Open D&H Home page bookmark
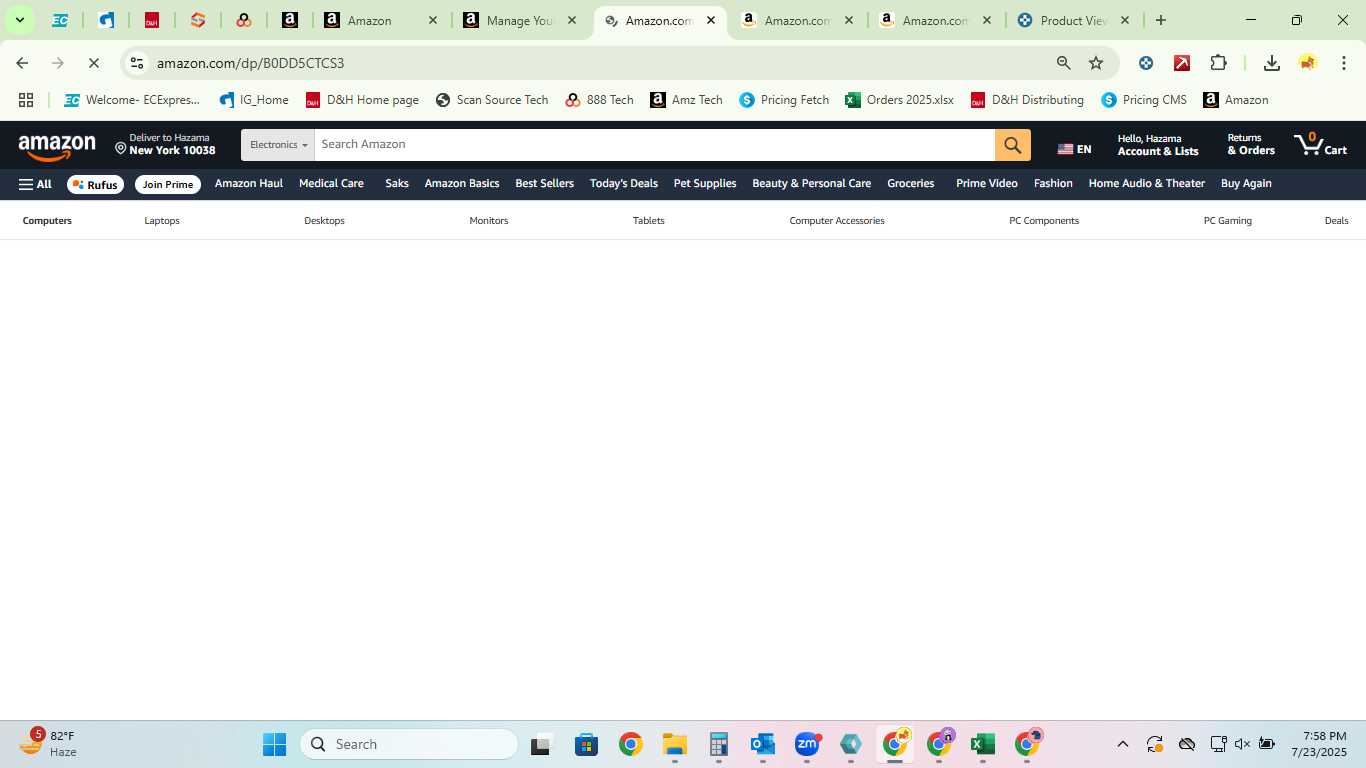 (x=362, y=100)
